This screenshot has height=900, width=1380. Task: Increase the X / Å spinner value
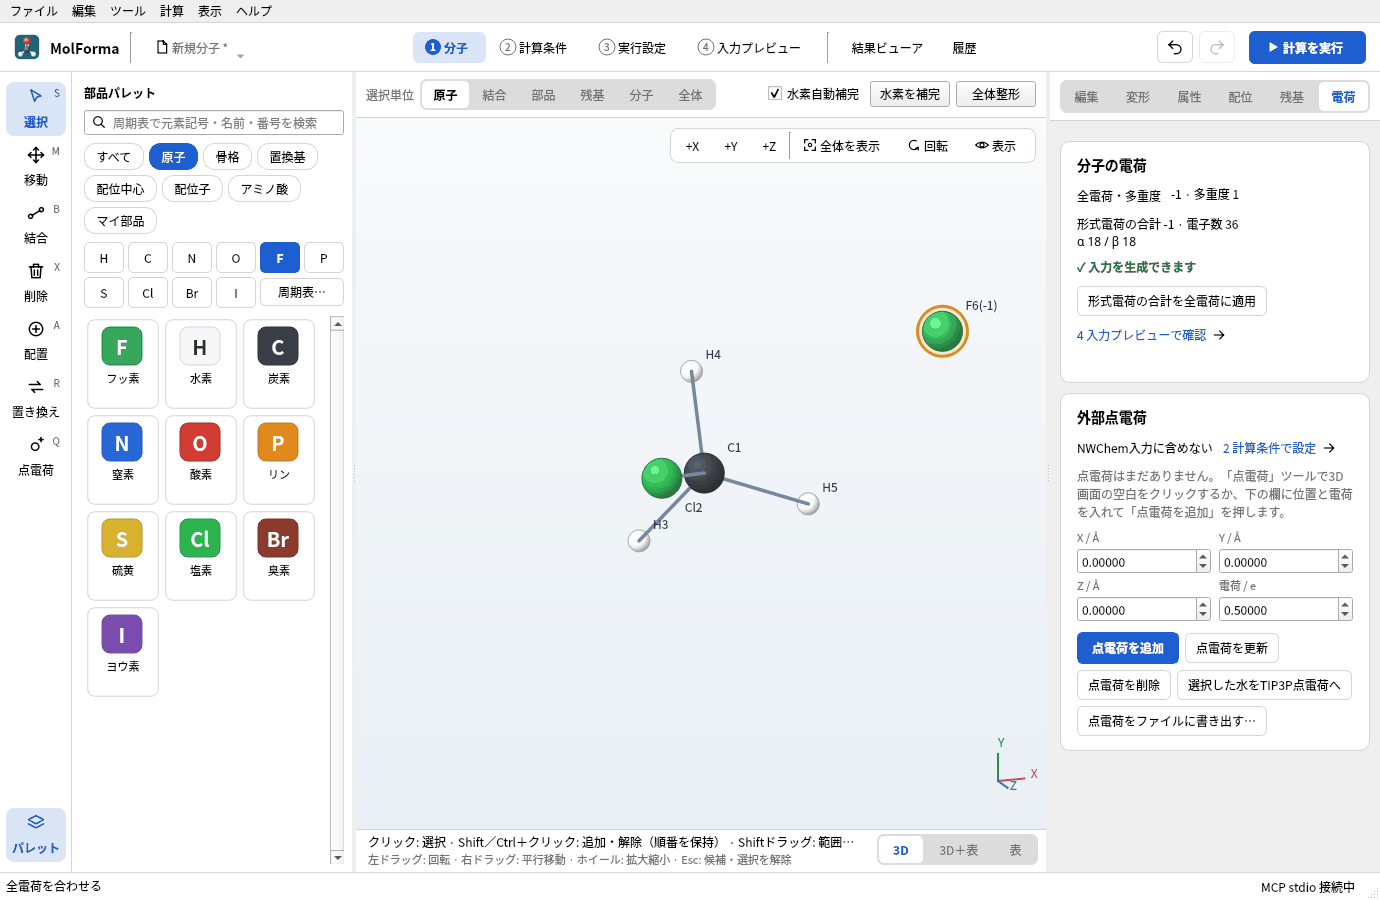point(1203,557)
